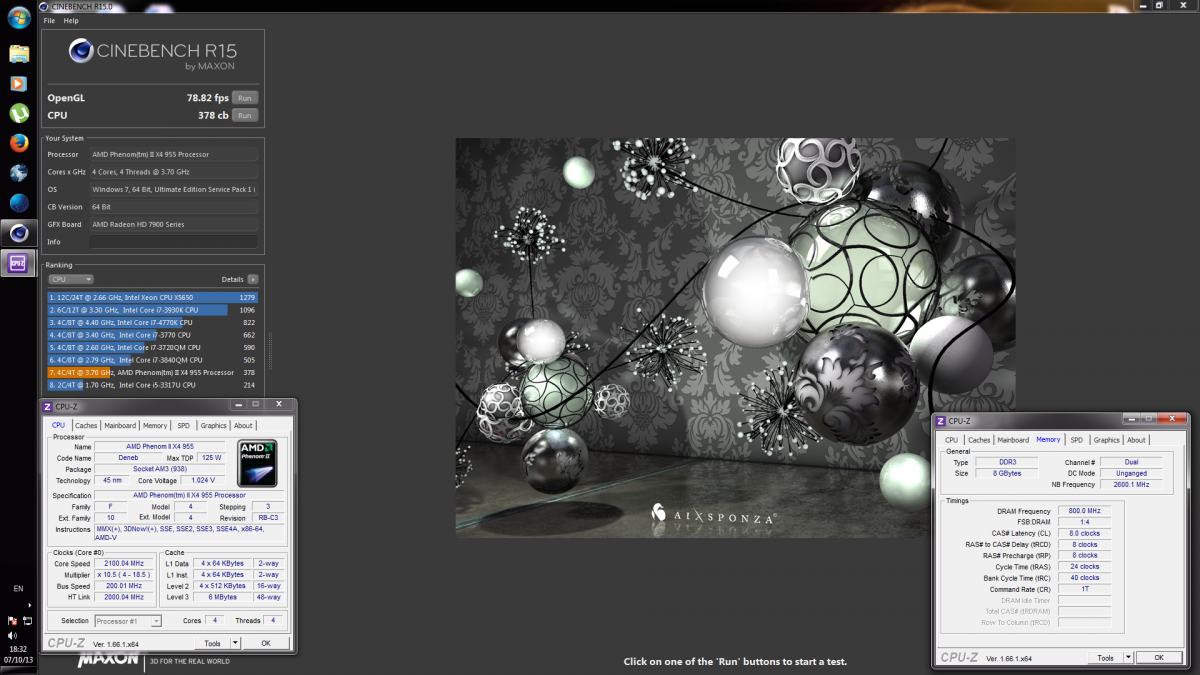Viewport: 1200px width, 675px height.
Task: Select the Core i5-3317U ranking row
Action: 153,385
